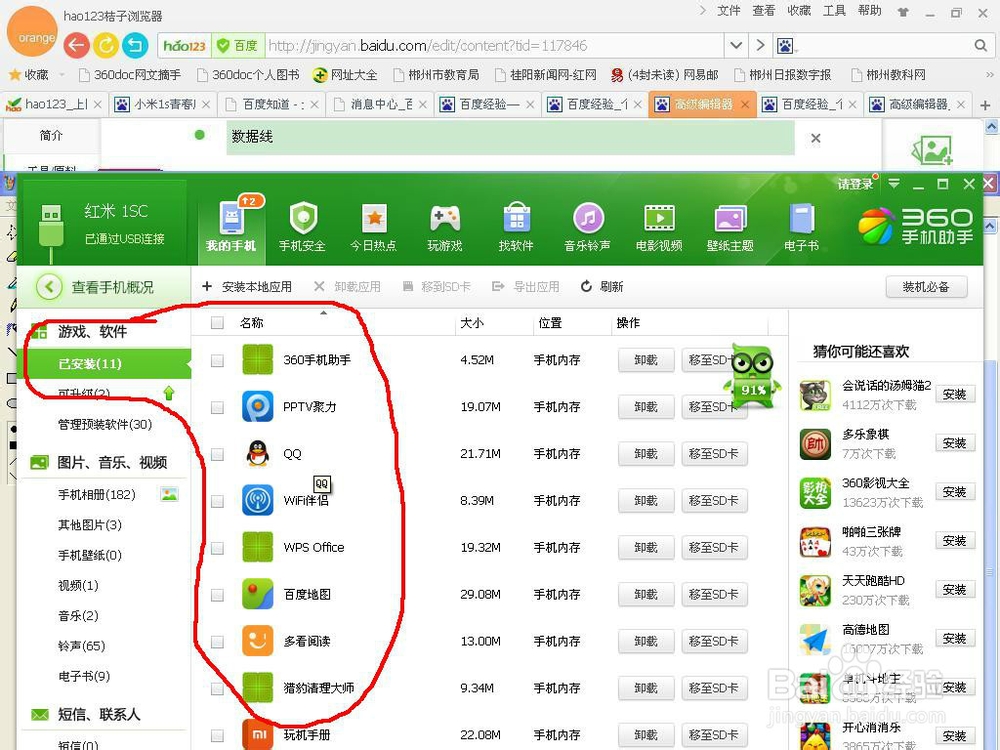Select 已安装(11) in the sidebar

click(107, 364)
